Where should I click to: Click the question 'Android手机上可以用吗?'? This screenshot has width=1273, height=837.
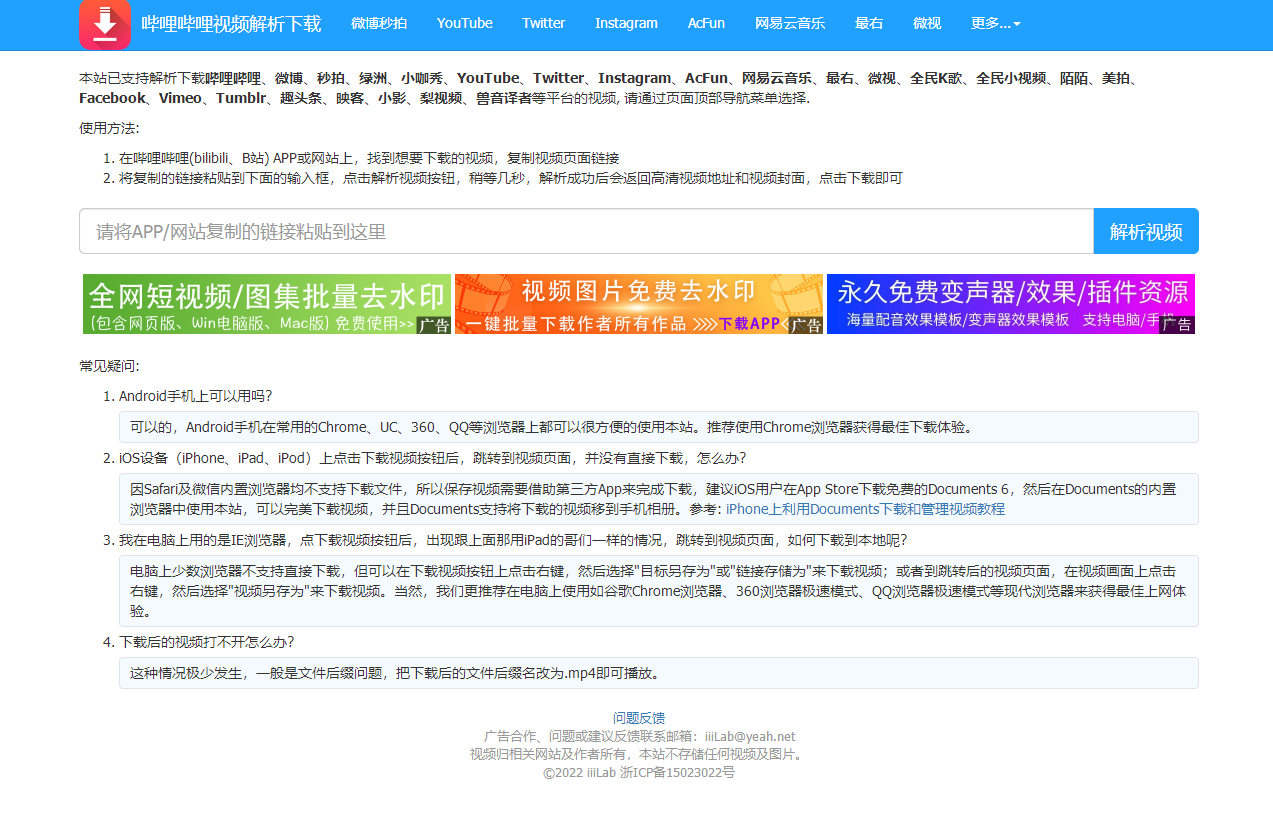(196, 396)
